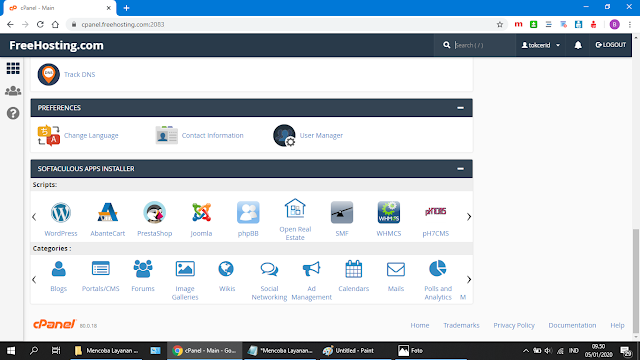Image resolution: width=640 pixels, height=360 pixels.
Task: Open the Blogs category icon
Action: pyautogui.click(x=58, y=269)
